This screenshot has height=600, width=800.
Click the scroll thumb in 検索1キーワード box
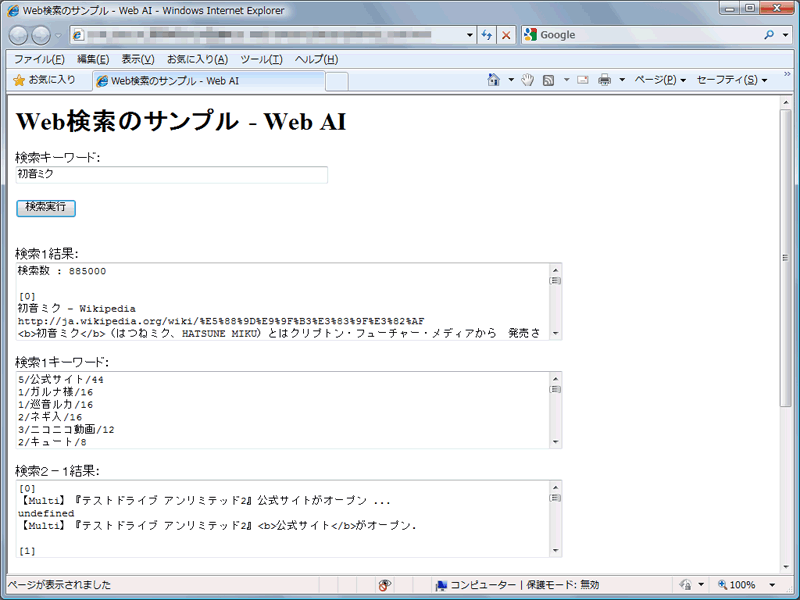pyautogui.click(x=555, y=389)
